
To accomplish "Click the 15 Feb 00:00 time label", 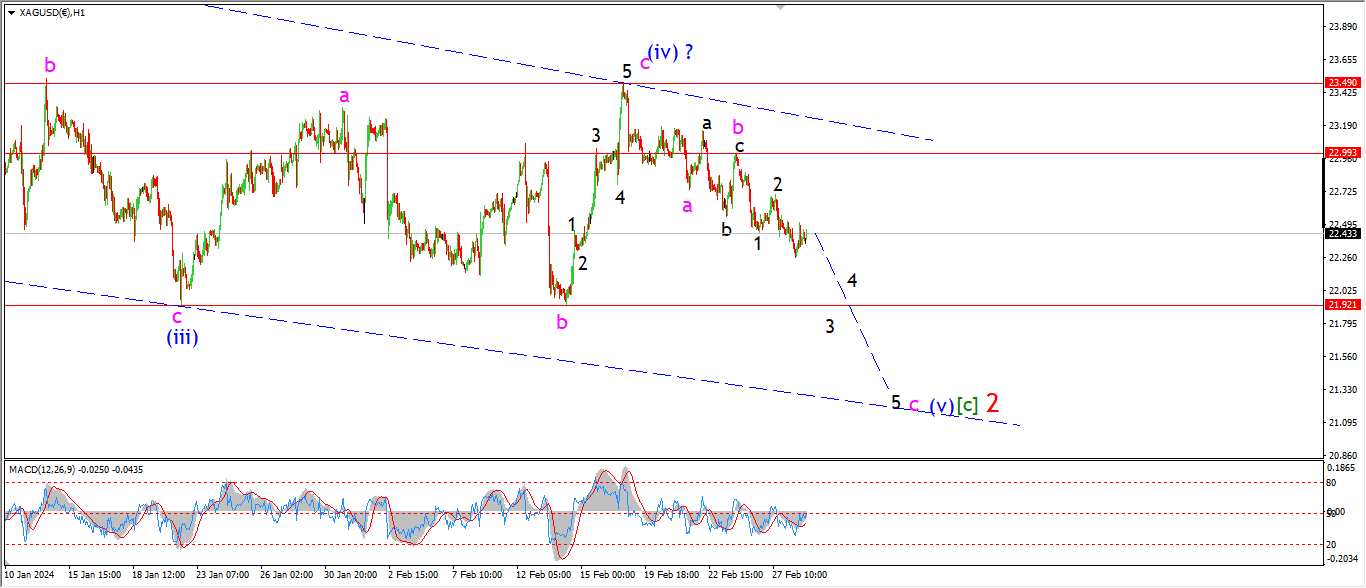I will (608, 575).
